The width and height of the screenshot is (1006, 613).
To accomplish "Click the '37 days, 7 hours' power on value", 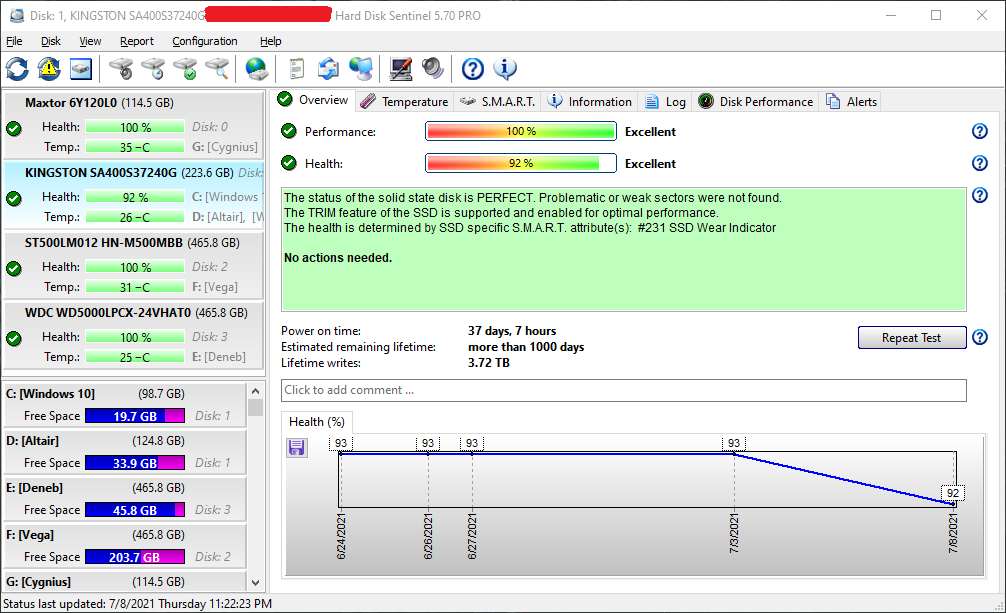I will [x=512, y=331].
